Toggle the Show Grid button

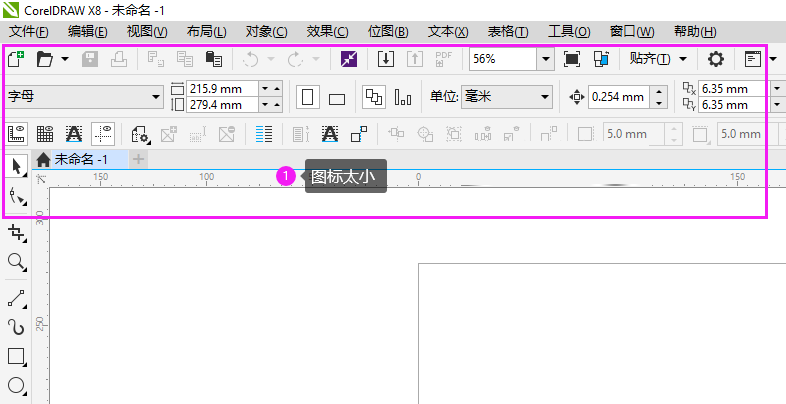tap(45, 134)
